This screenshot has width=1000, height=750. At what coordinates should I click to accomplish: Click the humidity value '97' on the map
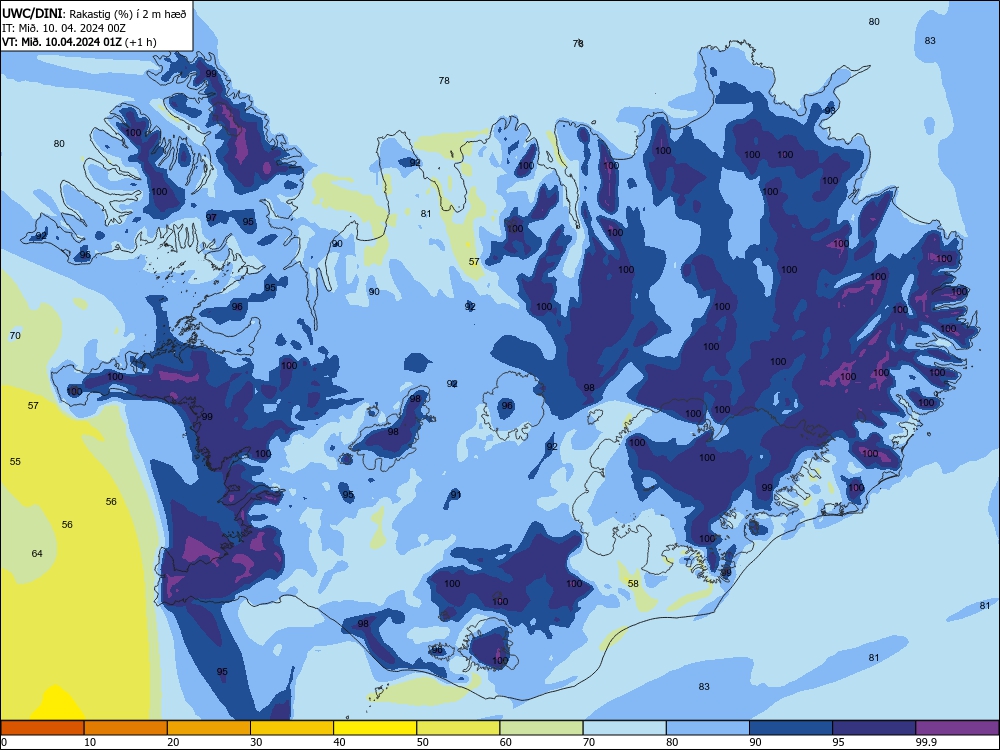[x=211, y=217]
